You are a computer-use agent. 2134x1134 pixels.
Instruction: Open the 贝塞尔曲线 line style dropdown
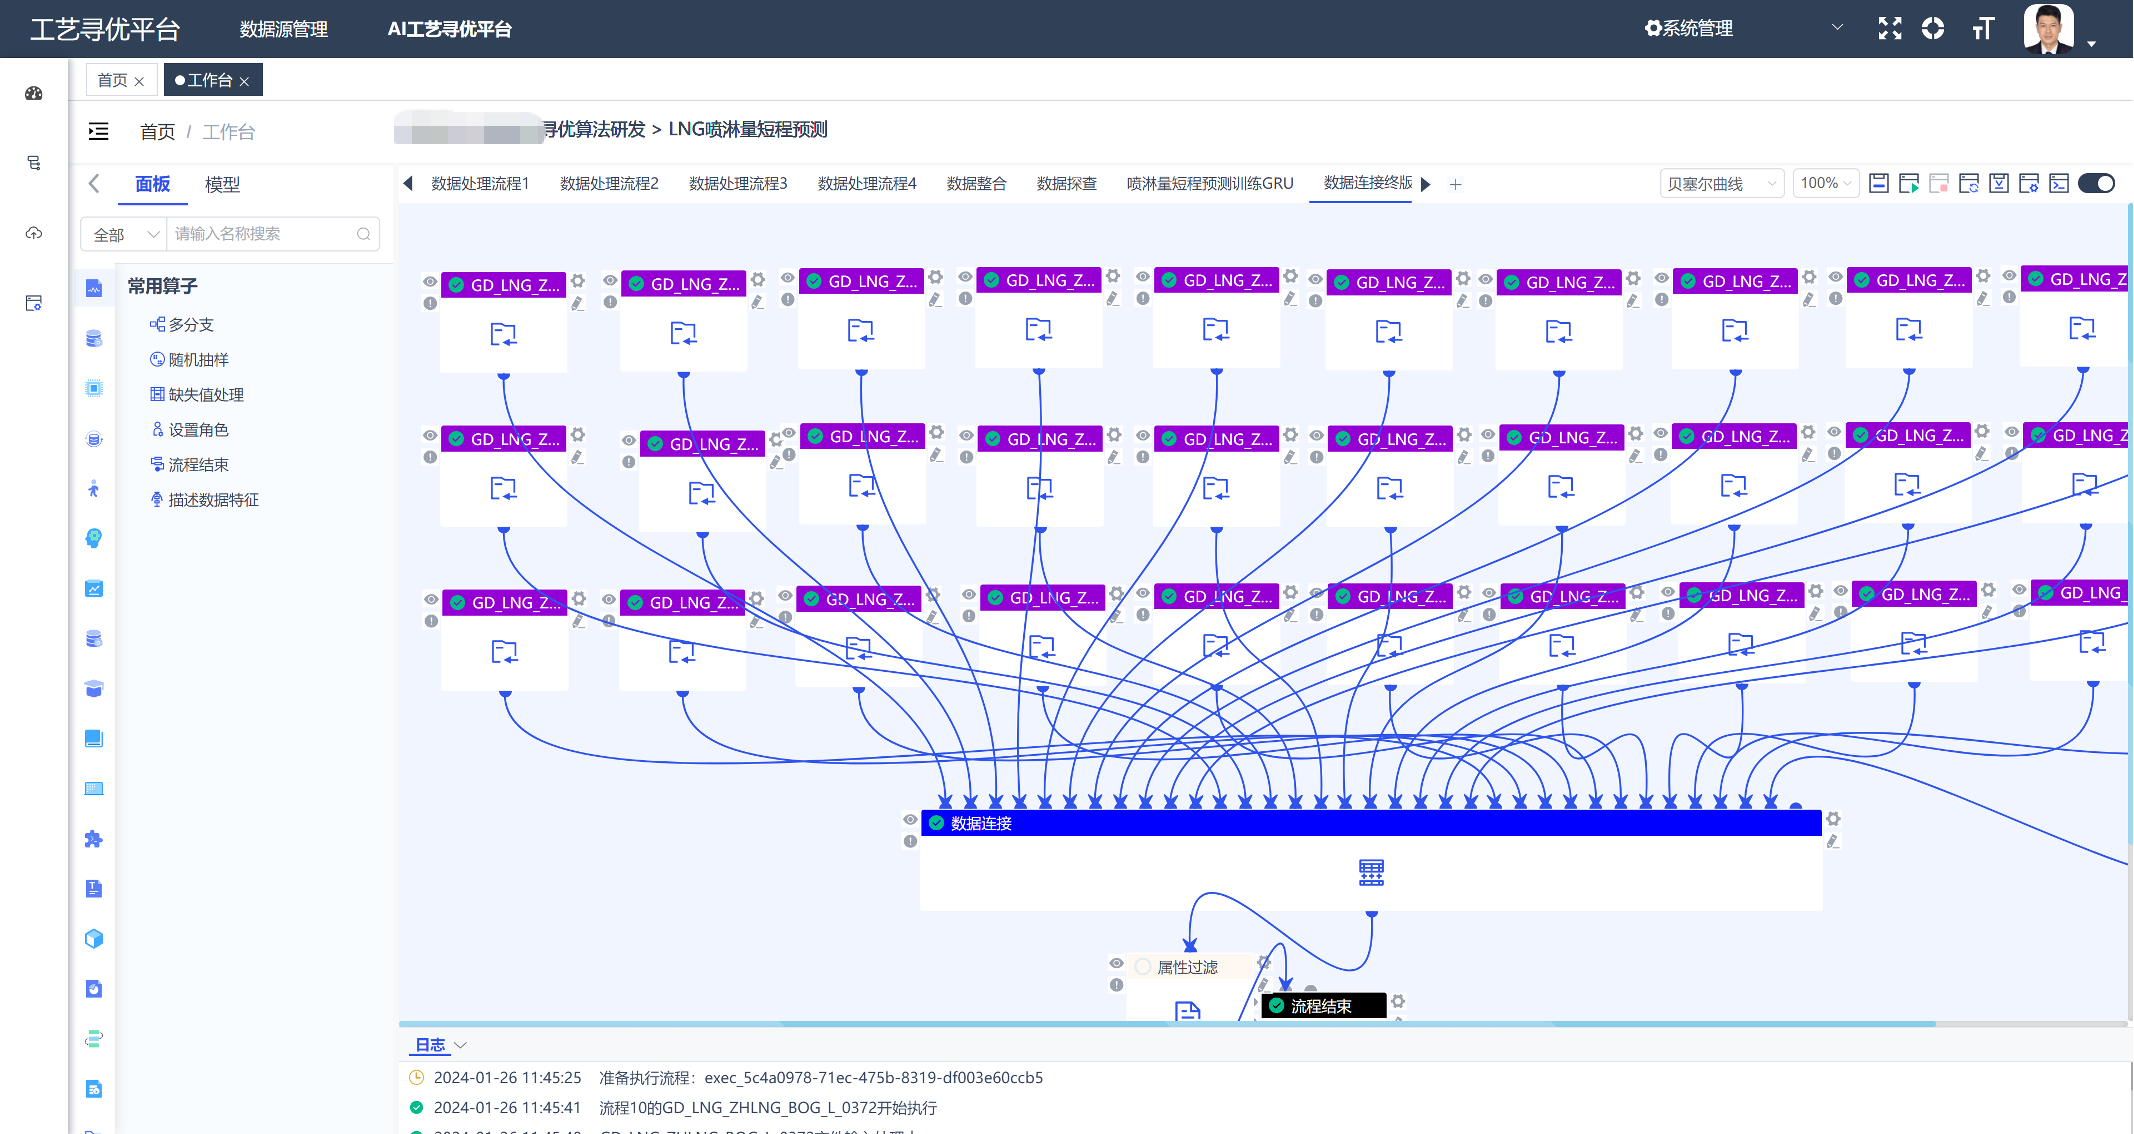click(x=1721, y=184)
